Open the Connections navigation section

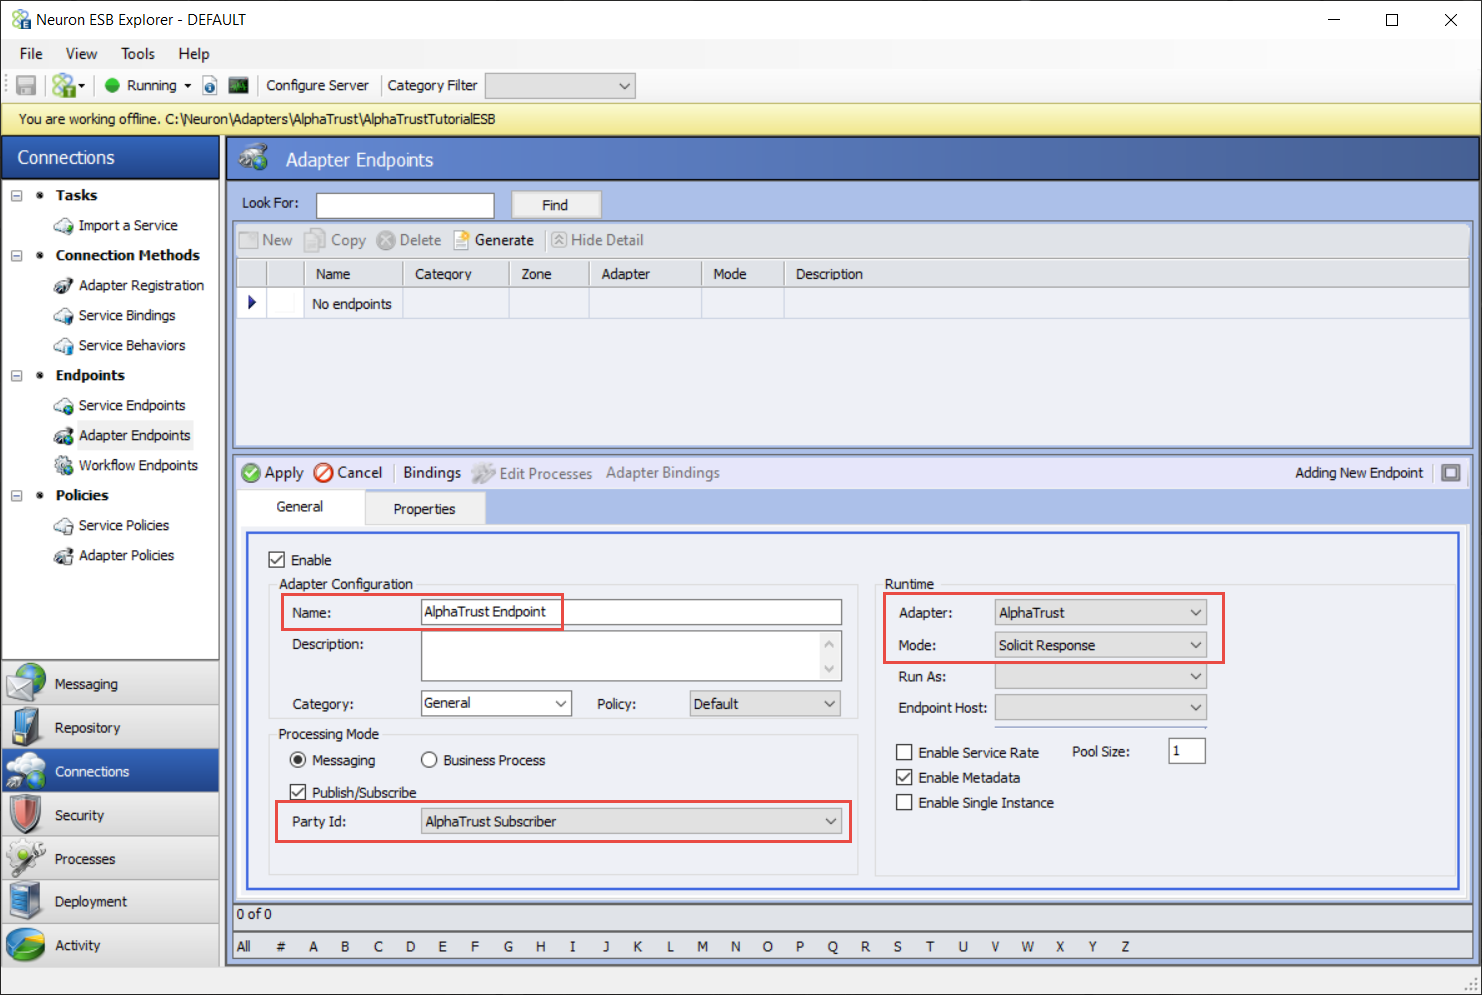pos(110,771)
